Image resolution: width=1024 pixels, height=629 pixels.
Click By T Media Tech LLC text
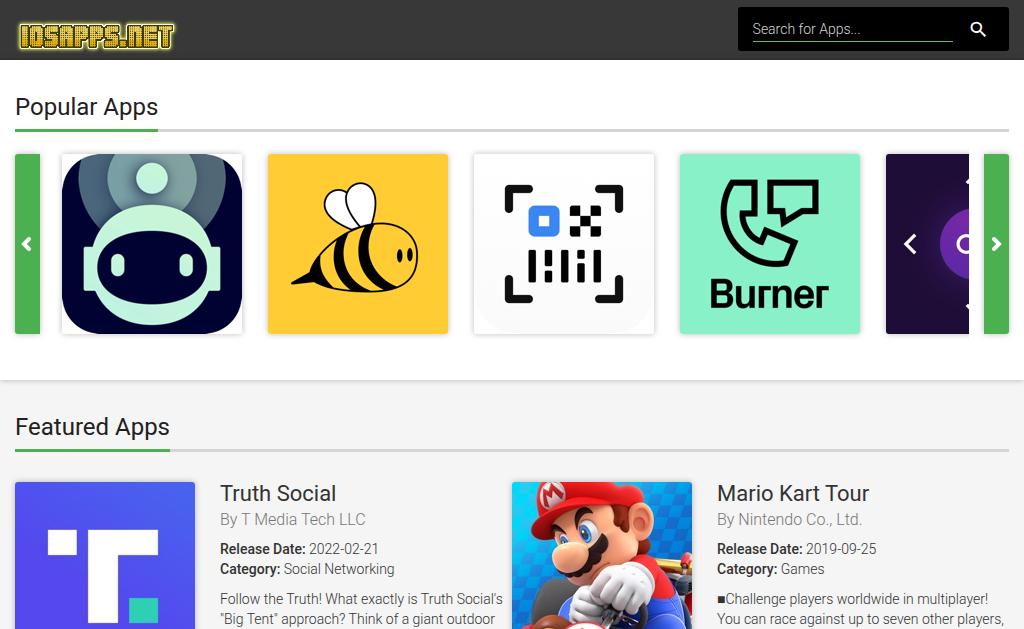pos(293,519)
